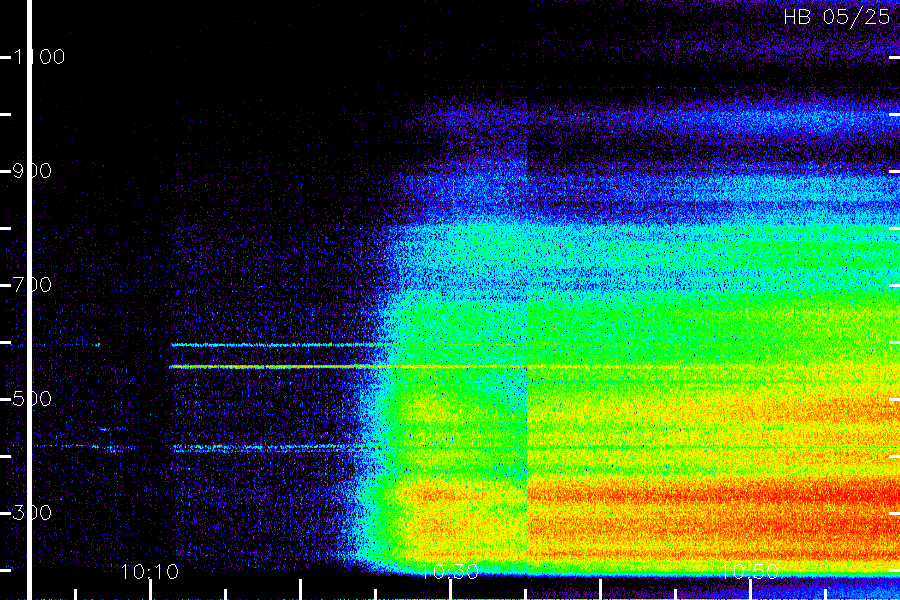Click the 500 frequency axis label

32,398
